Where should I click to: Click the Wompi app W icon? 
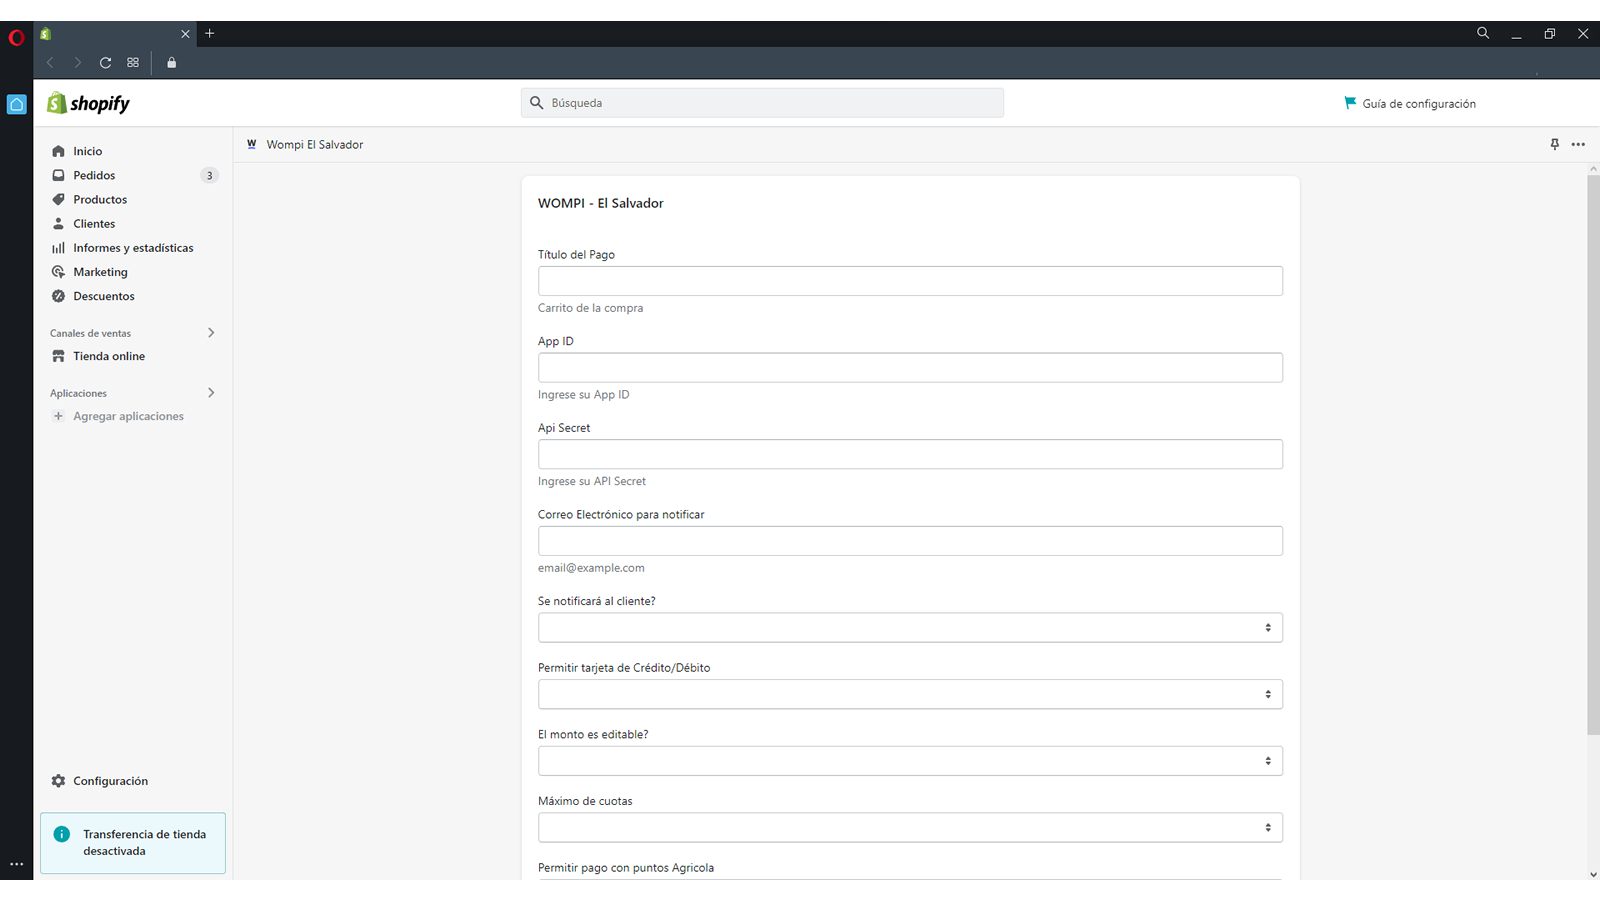(x=252, y=144)
